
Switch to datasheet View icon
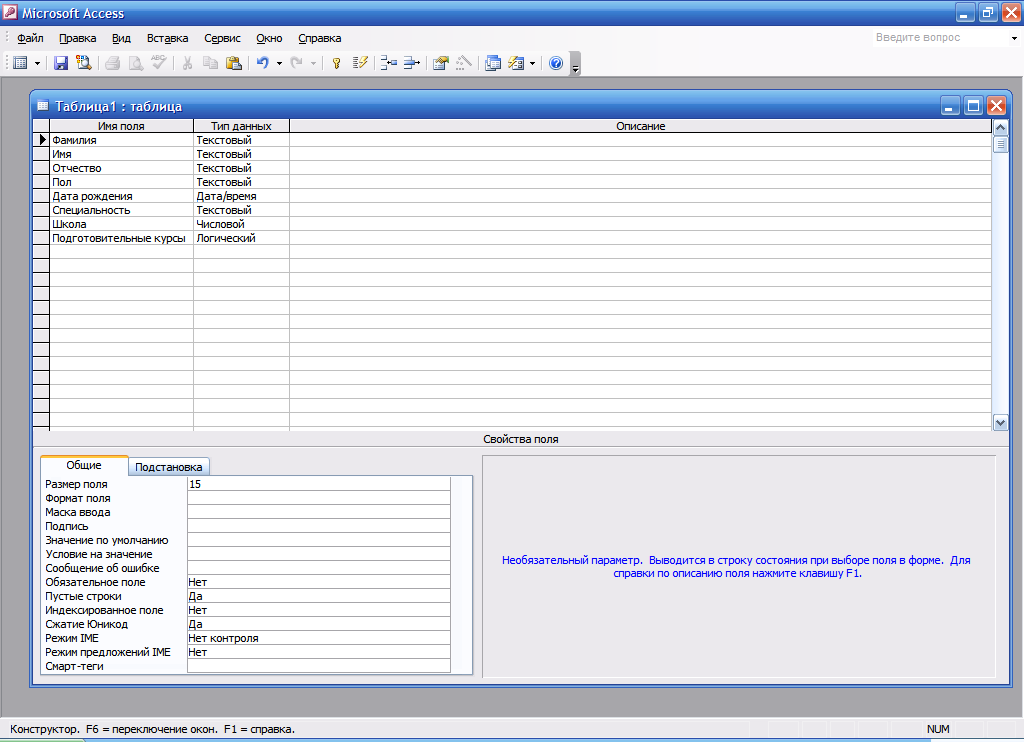(20, 63)
